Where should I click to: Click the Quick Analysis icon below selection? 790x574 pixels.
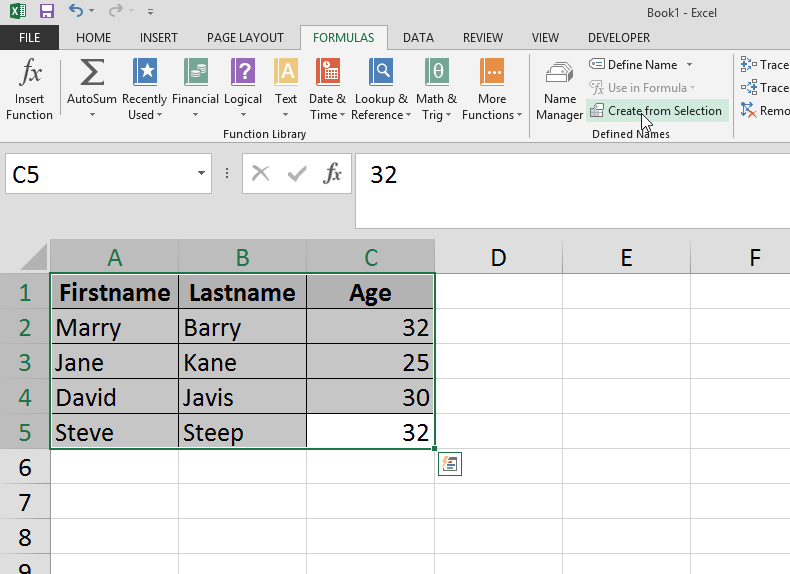click(x=449, y=464)
